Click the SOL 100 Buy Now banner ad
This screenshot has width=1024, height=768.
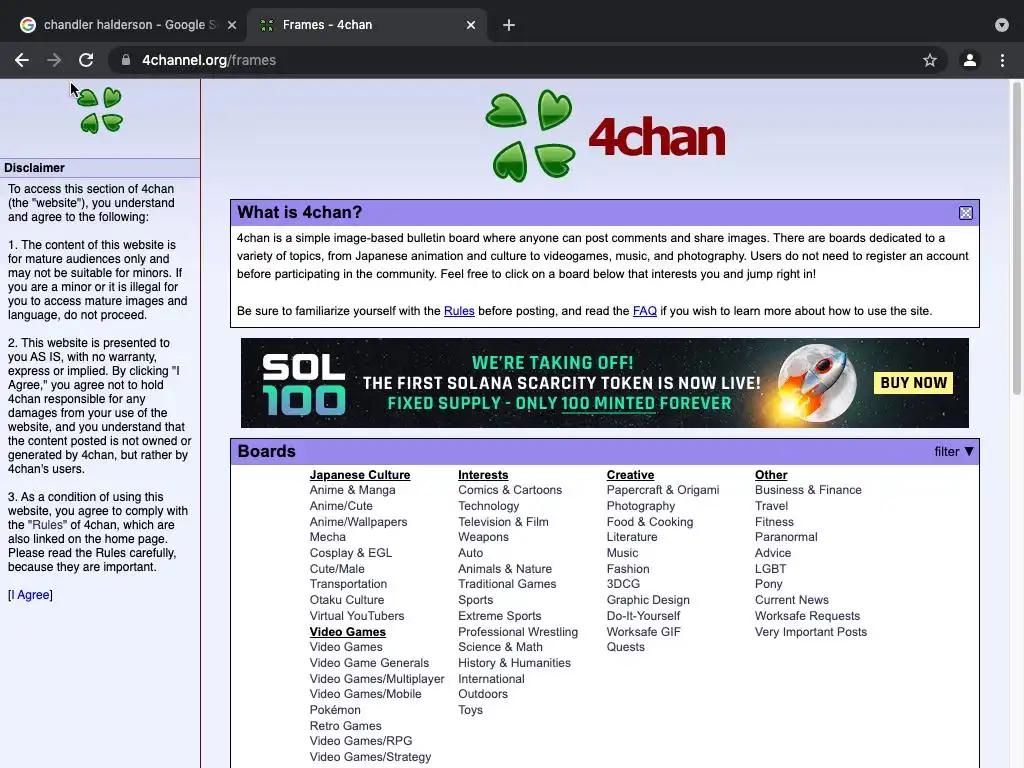click(x=605, y=383)
